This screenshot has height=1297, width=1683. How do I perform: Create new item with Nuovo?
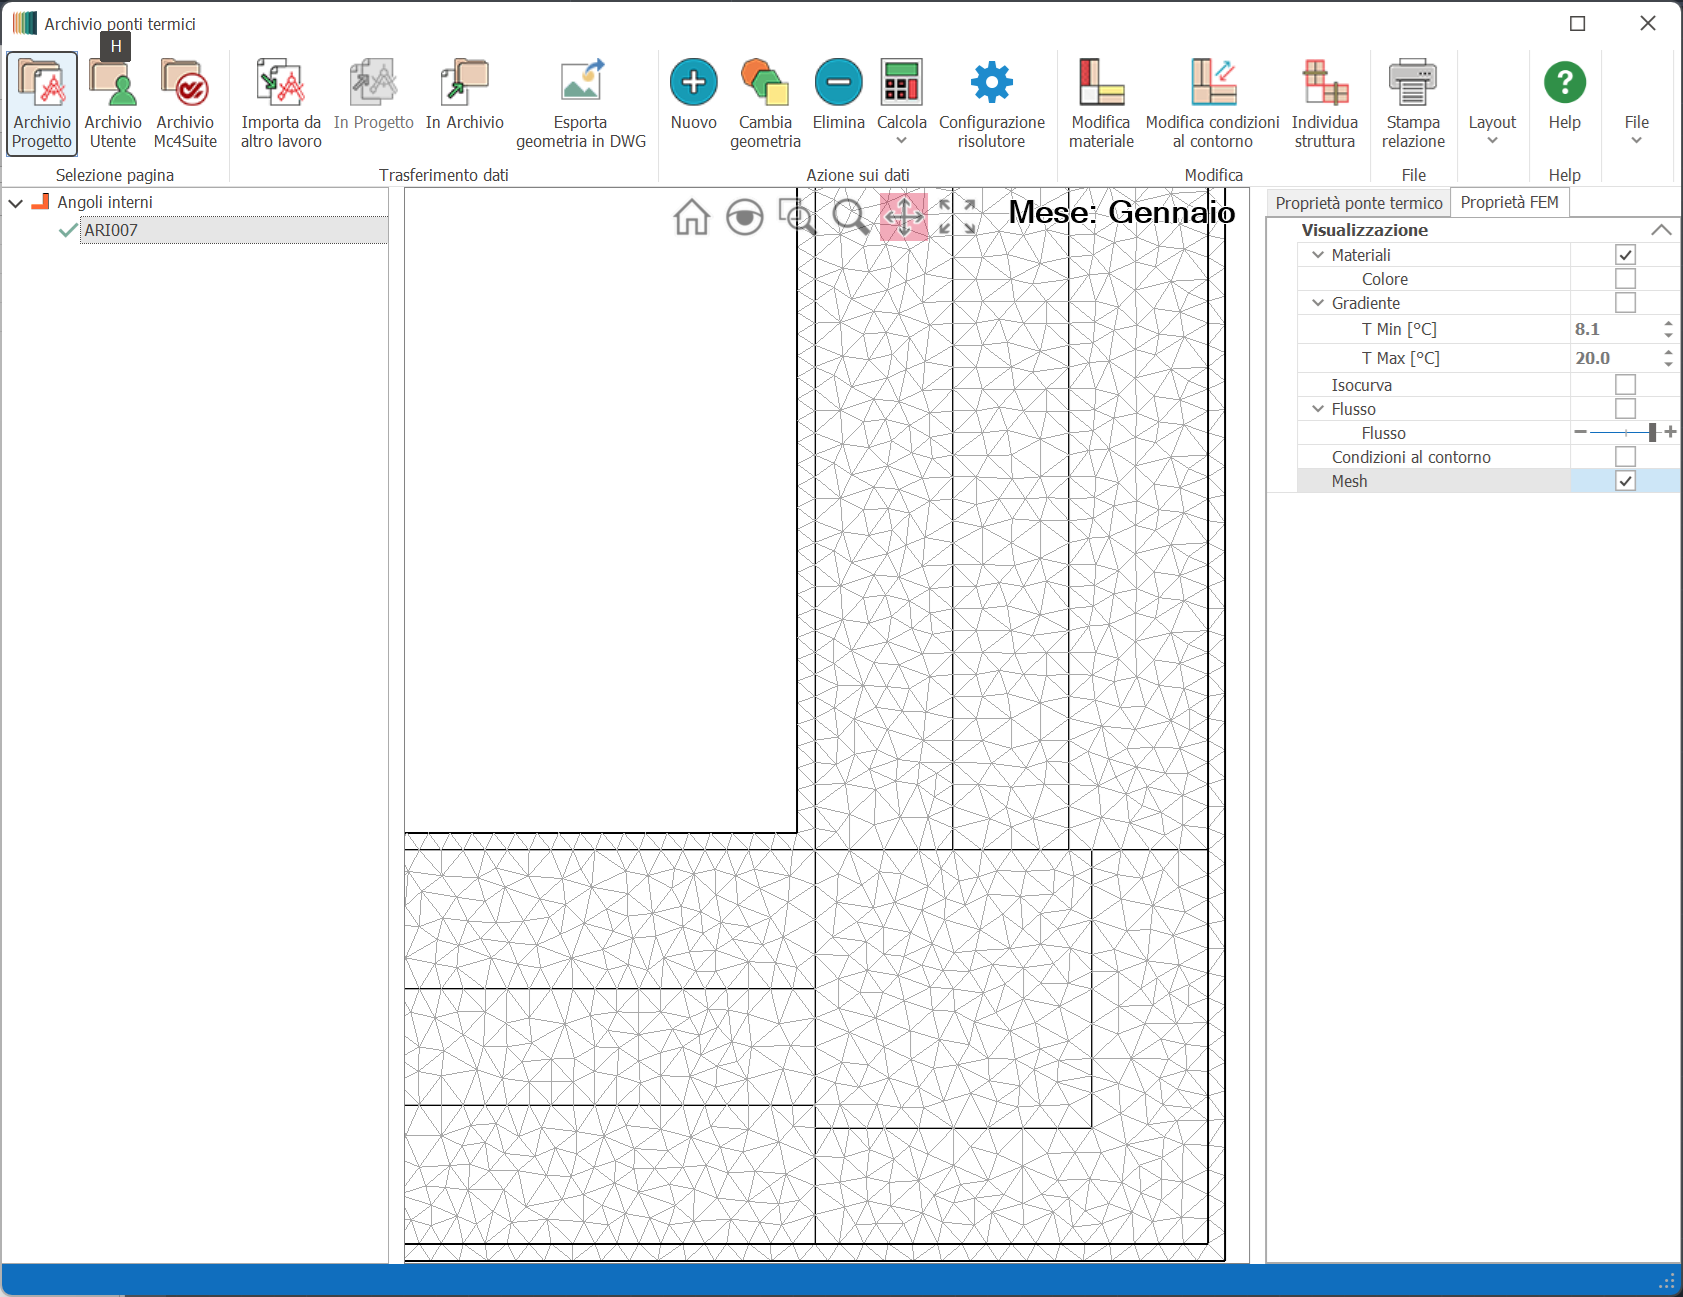click(694, 96)
